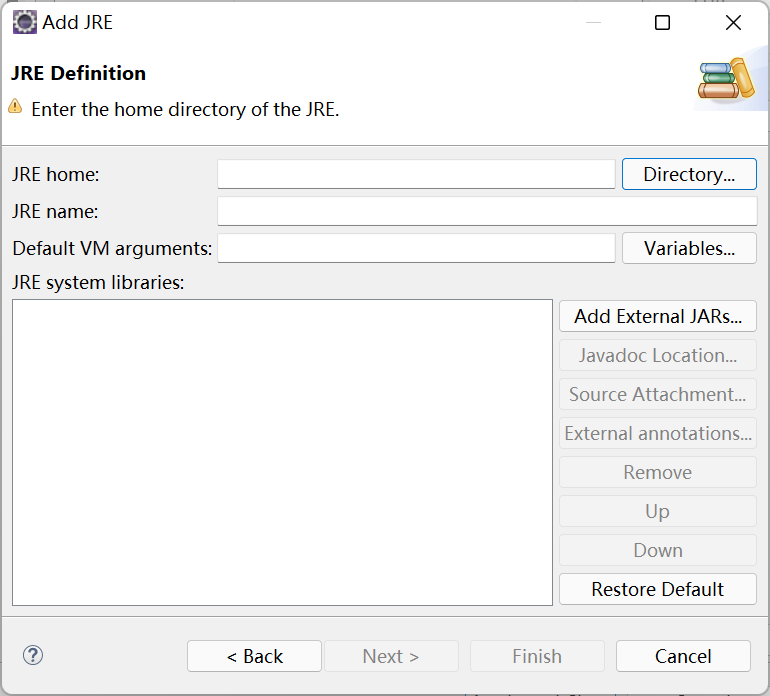Click inside the JRE system libraries list

pos(282,452)
